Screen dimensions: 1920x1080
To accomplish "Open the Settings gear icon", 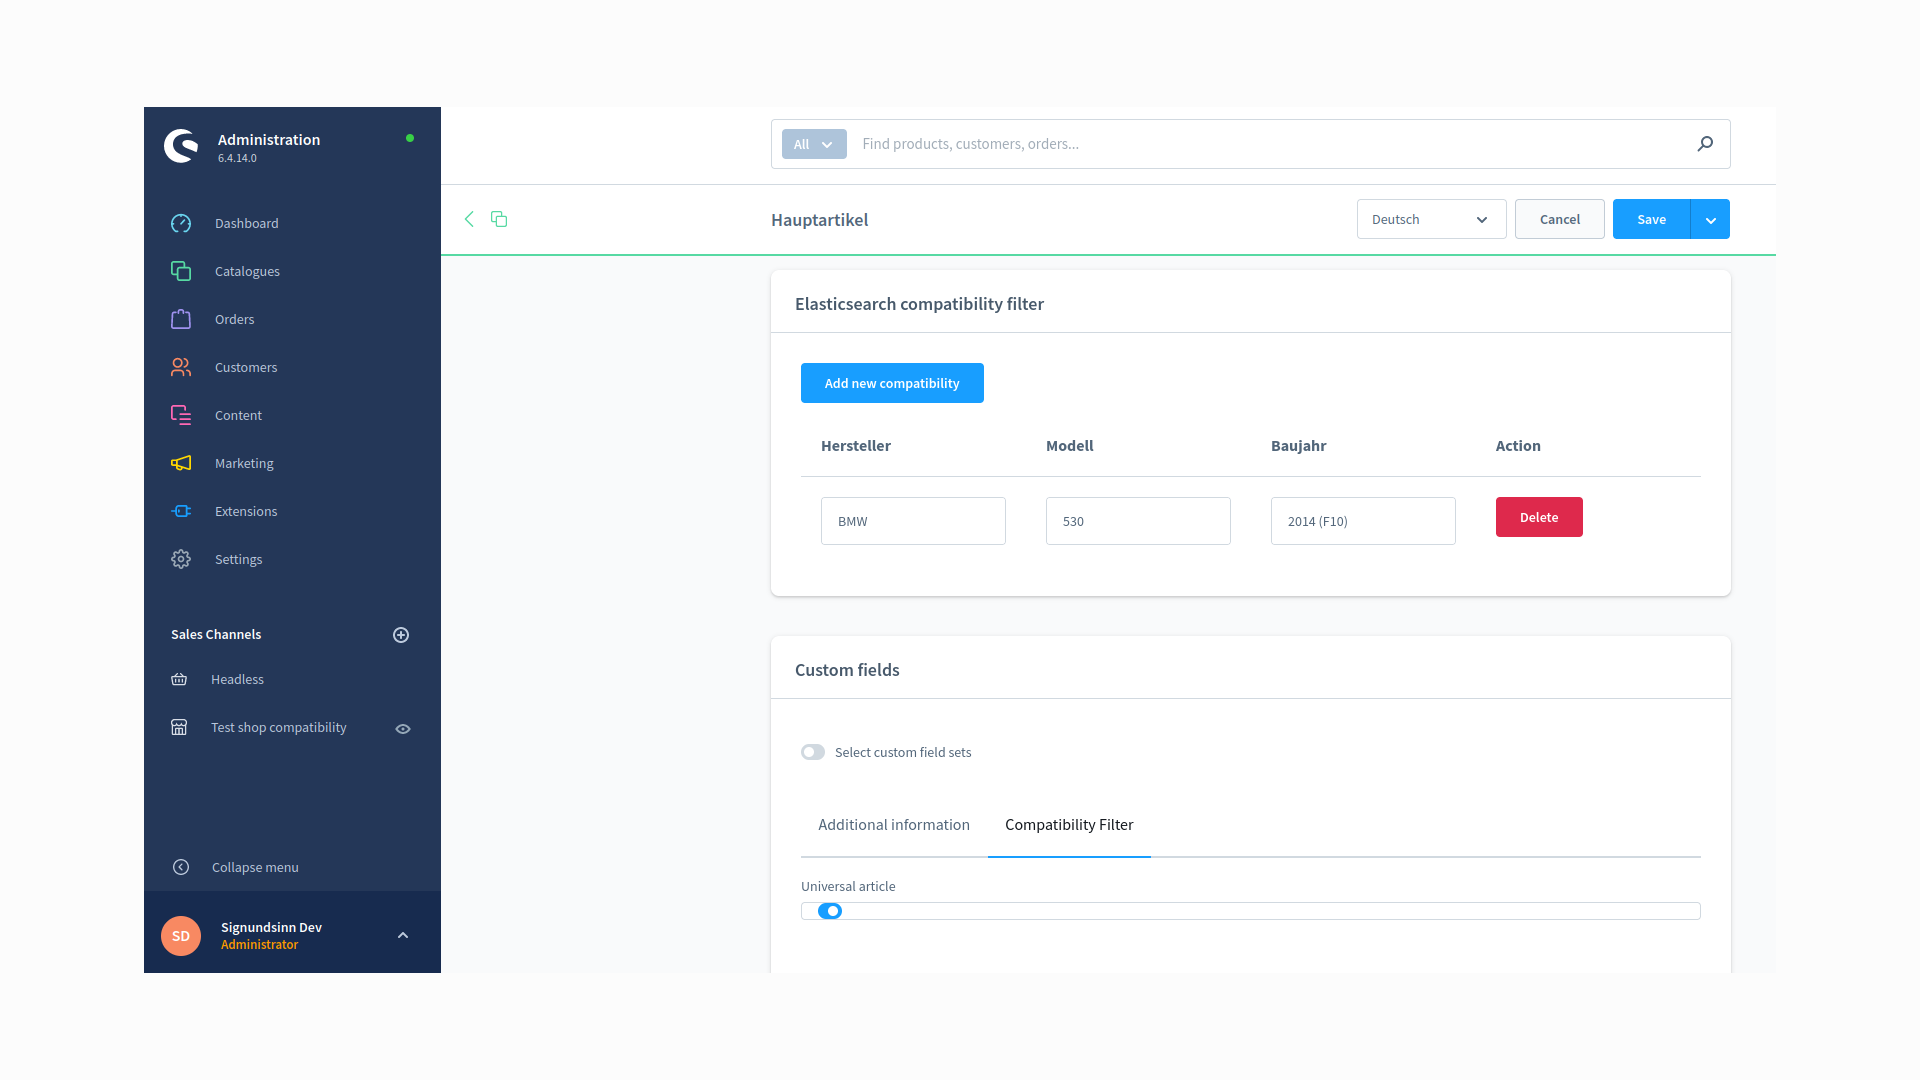I will point(181,559).
